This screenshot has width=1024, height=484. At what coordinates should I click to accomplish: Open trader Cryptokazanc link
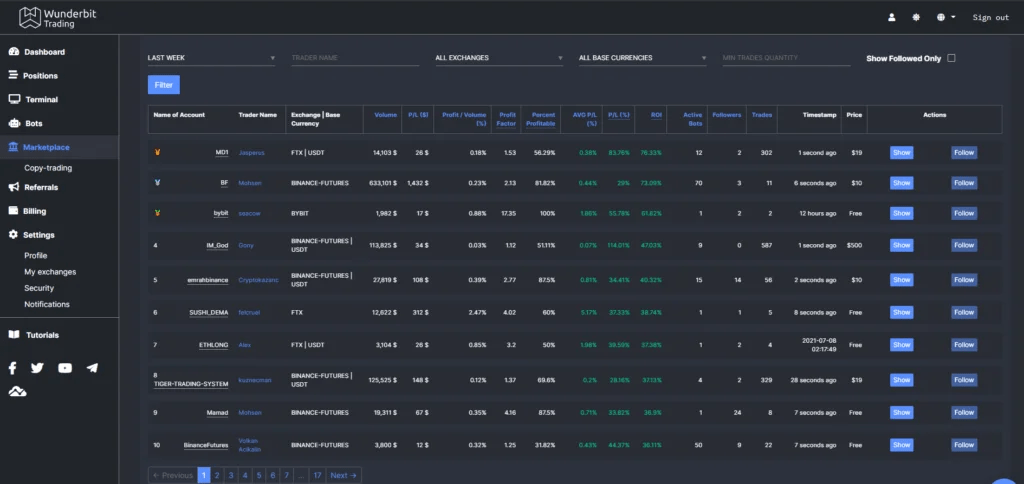coord(259,280)
